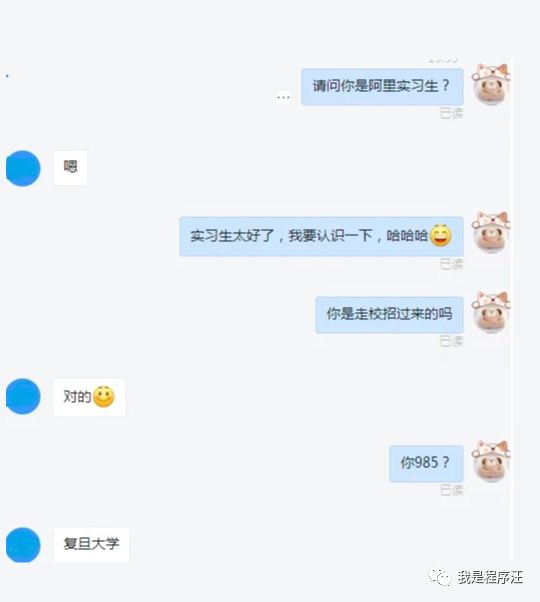540x602 pixels.
Task: Click blue avatar beside '对的' message
Action: [x=23, y=396]
